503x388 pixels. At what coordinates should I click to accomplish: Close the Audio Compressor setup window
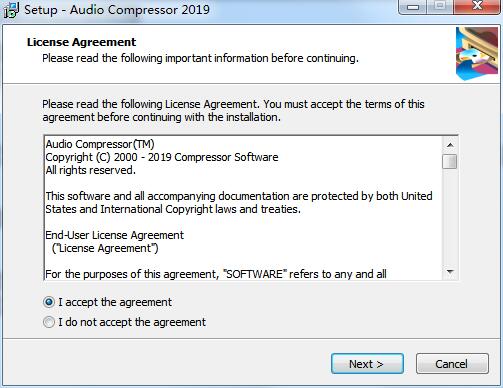click(x=477, y=7)
